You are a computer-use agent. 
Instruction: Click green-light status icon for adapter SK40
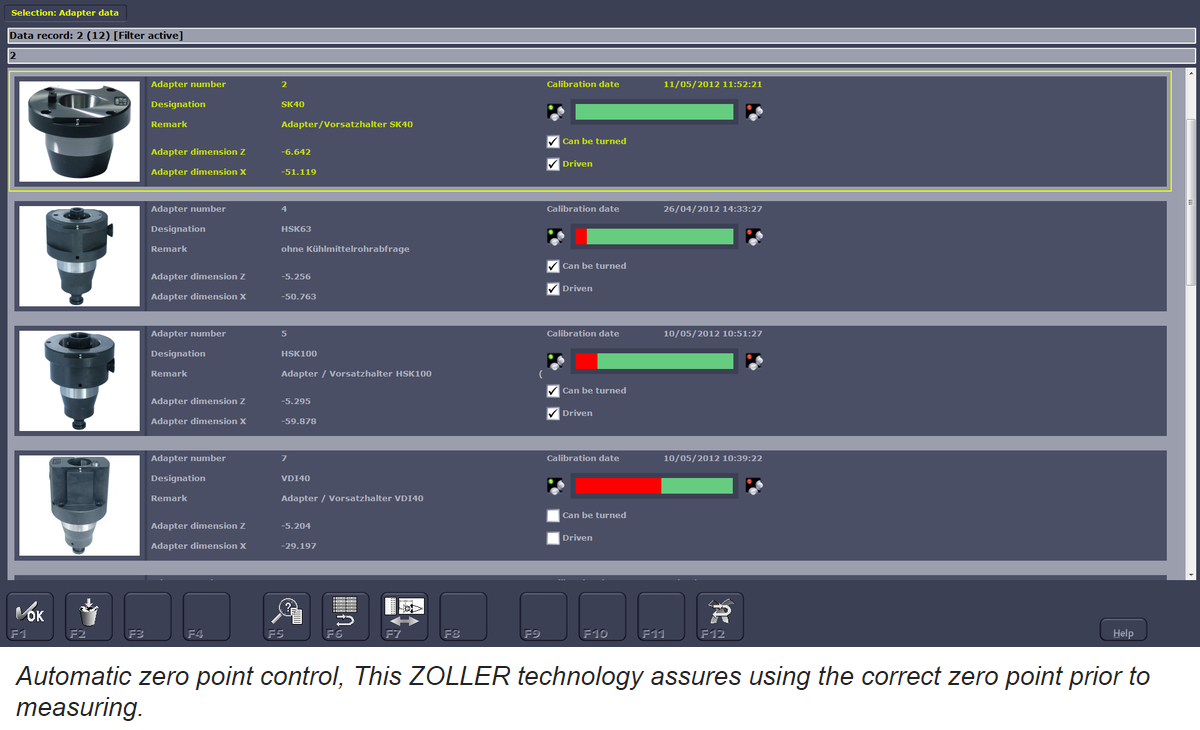pyautogui.click(x=556, y=112)
